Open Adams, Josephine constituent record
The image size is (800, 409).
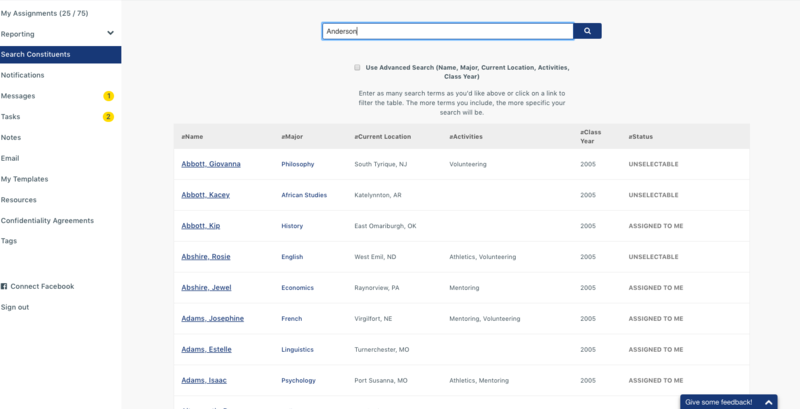pos(212,319)
